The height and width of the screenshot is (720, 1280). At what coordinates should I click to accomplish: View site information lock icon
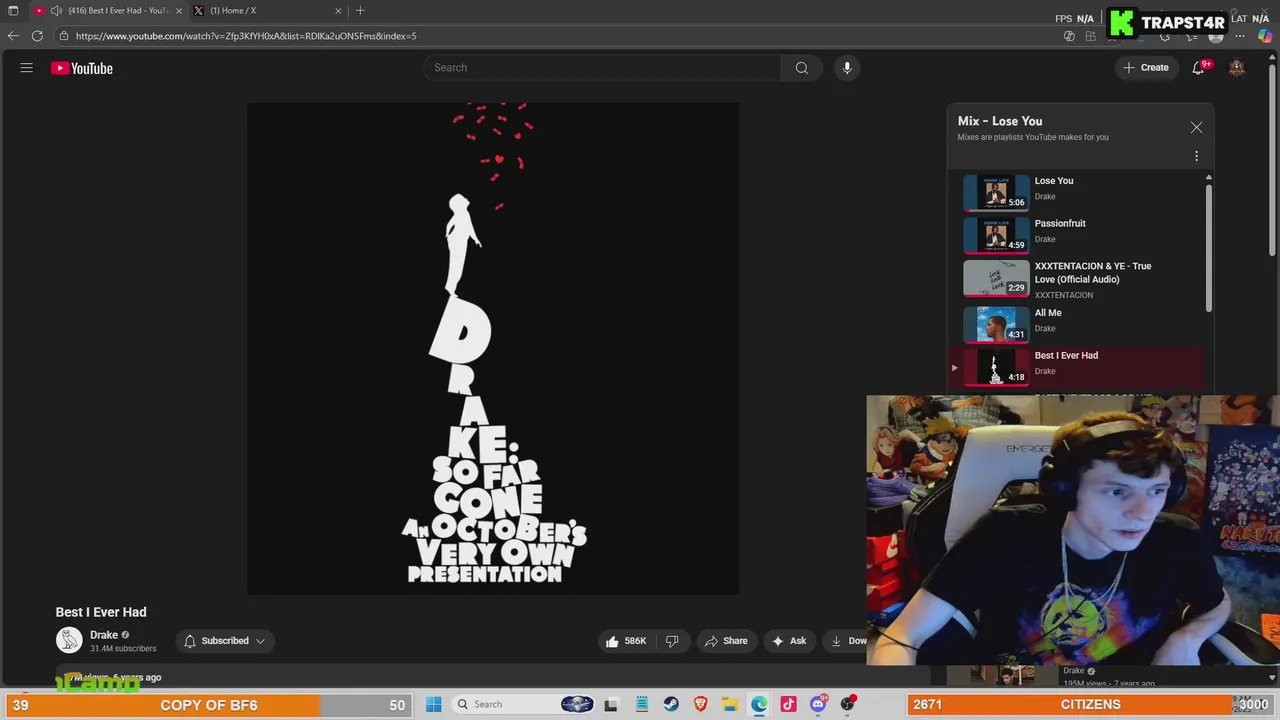(x=64, y=36)
